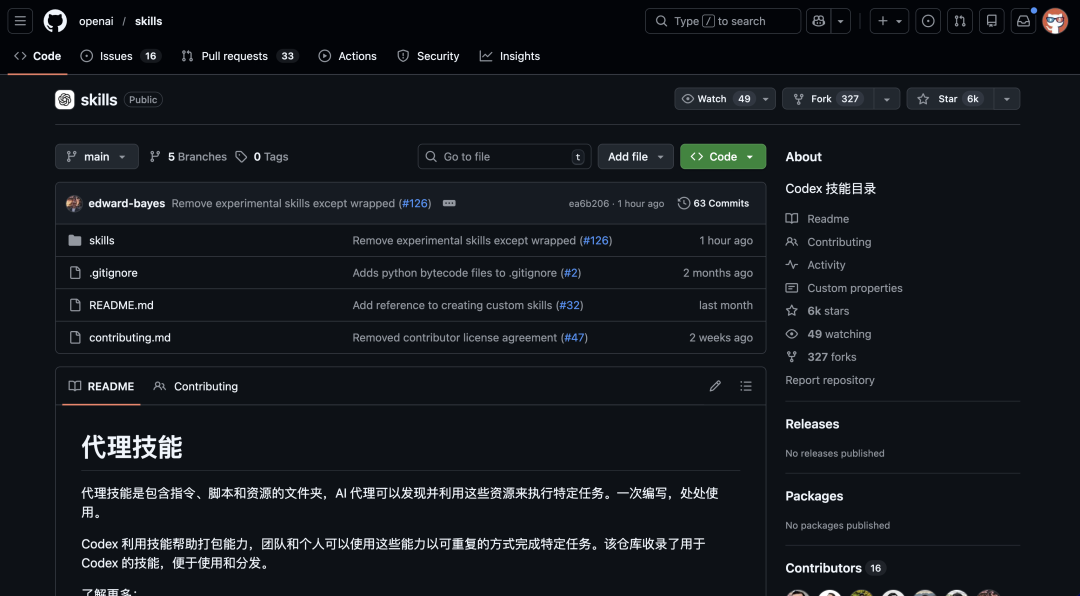Click the contributing.md file icon
The image size is (1080, 596).
tap(75, 338)
